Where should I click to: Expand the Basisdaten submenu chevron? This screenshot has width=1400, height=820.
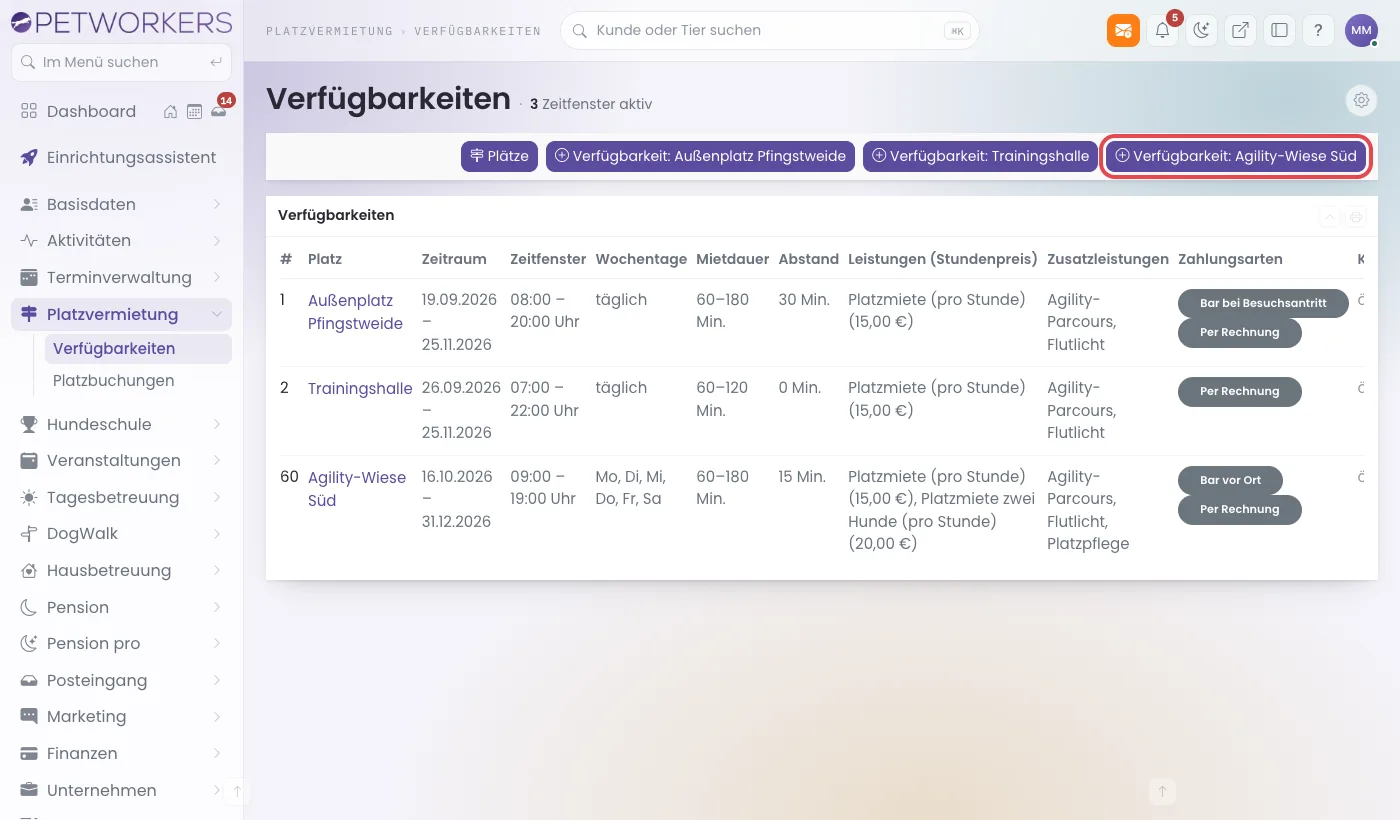[x=217, y=204]
